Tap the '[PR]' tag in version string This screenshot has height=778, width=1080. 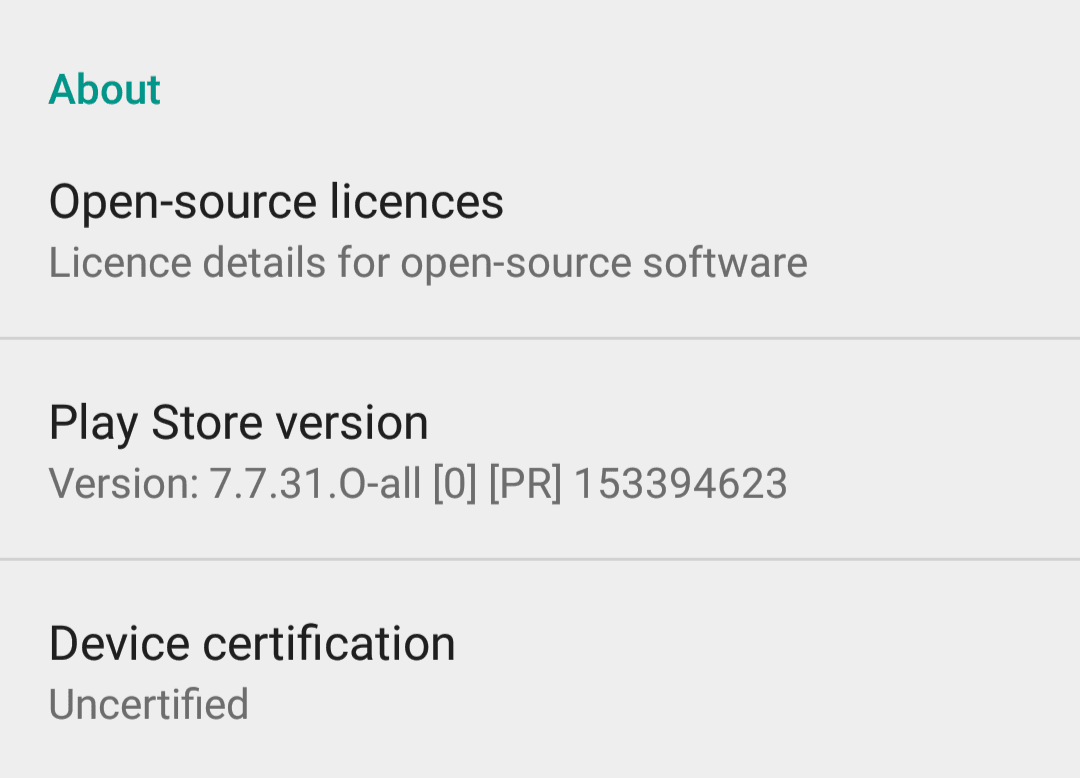tap(525, 483)
